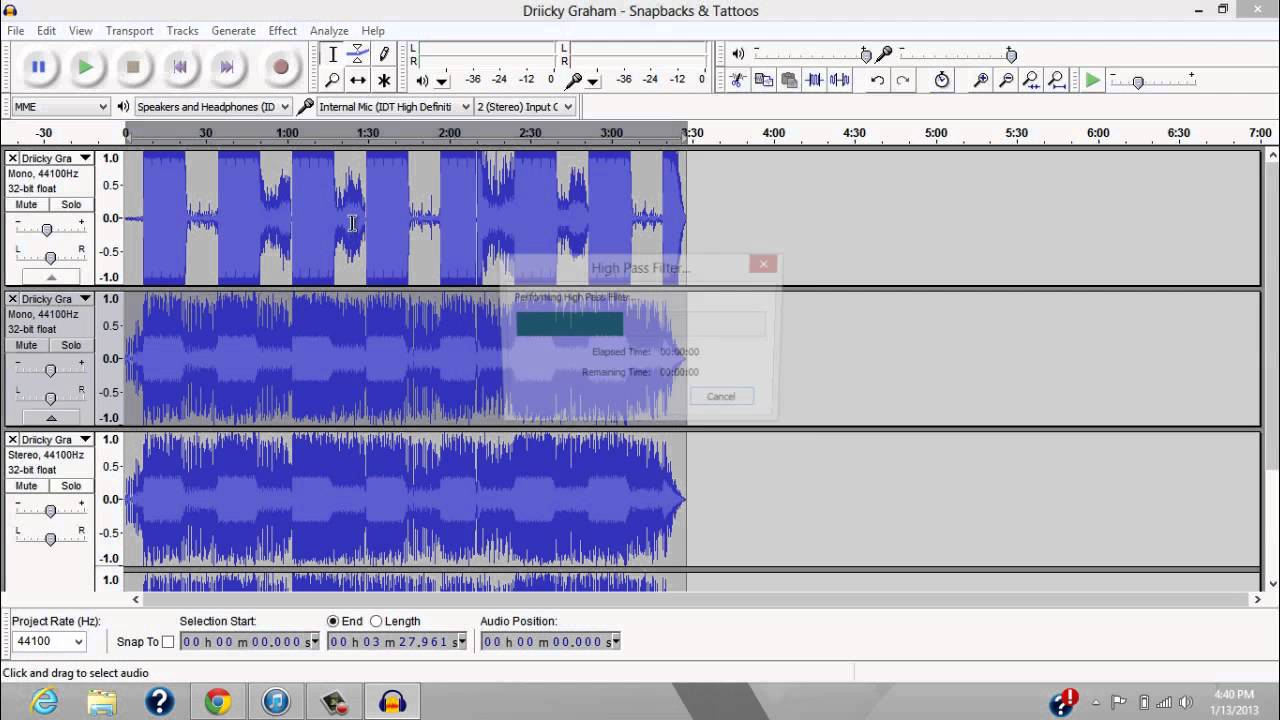Select the Draw pencil tool

click(384, 55)
